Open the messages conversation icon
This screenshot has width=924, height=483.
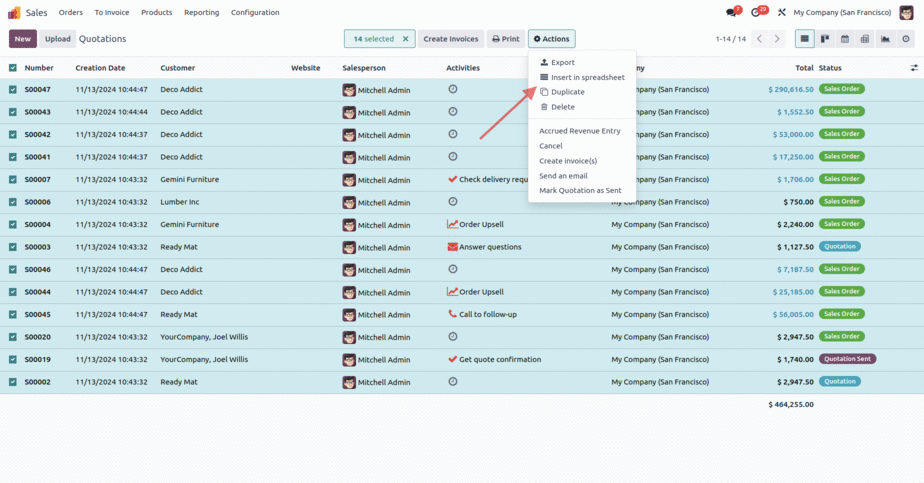point(732,13)
